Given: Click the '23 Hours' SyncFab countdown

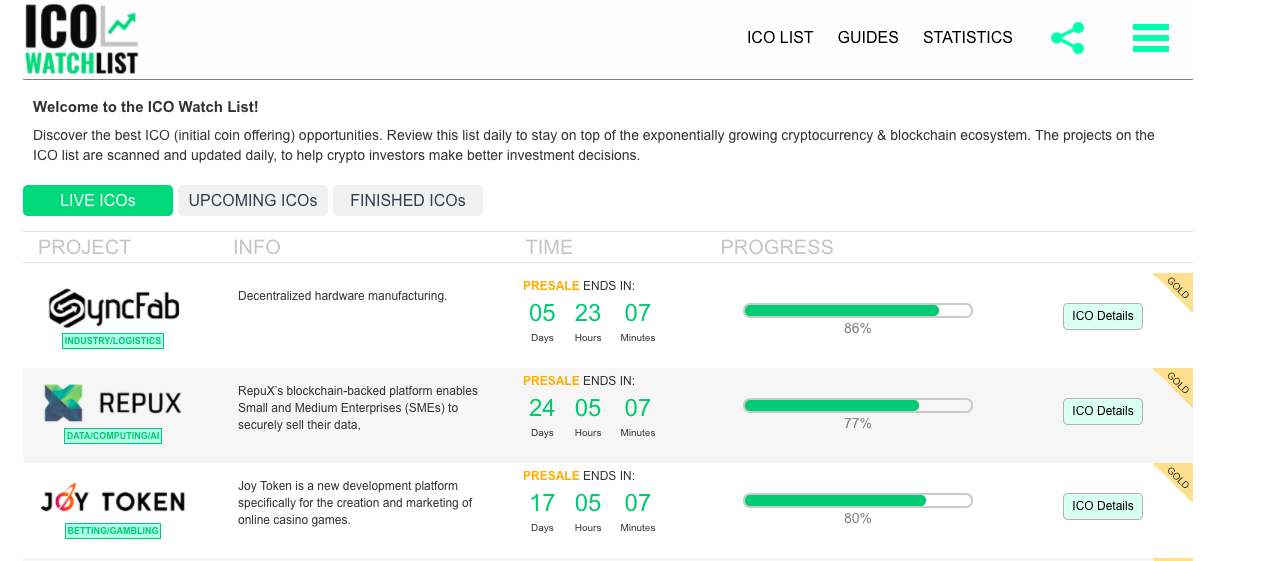Looking at the screenshot, I should pyautogui.click(x=588, y=322).
